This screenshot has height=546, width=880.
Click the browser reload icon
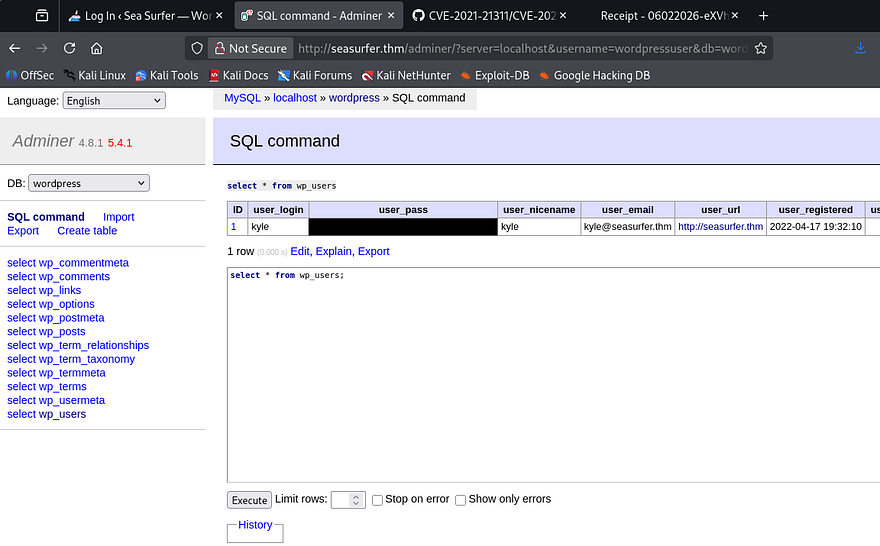click(69, 48)
